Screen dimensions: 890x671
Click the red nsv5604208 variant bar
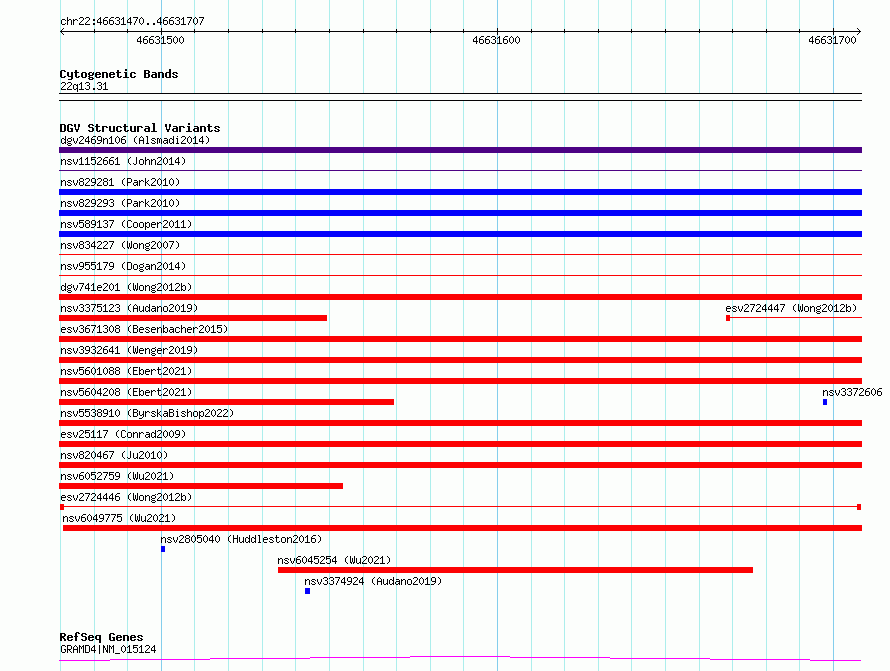[x=226, y=402]
